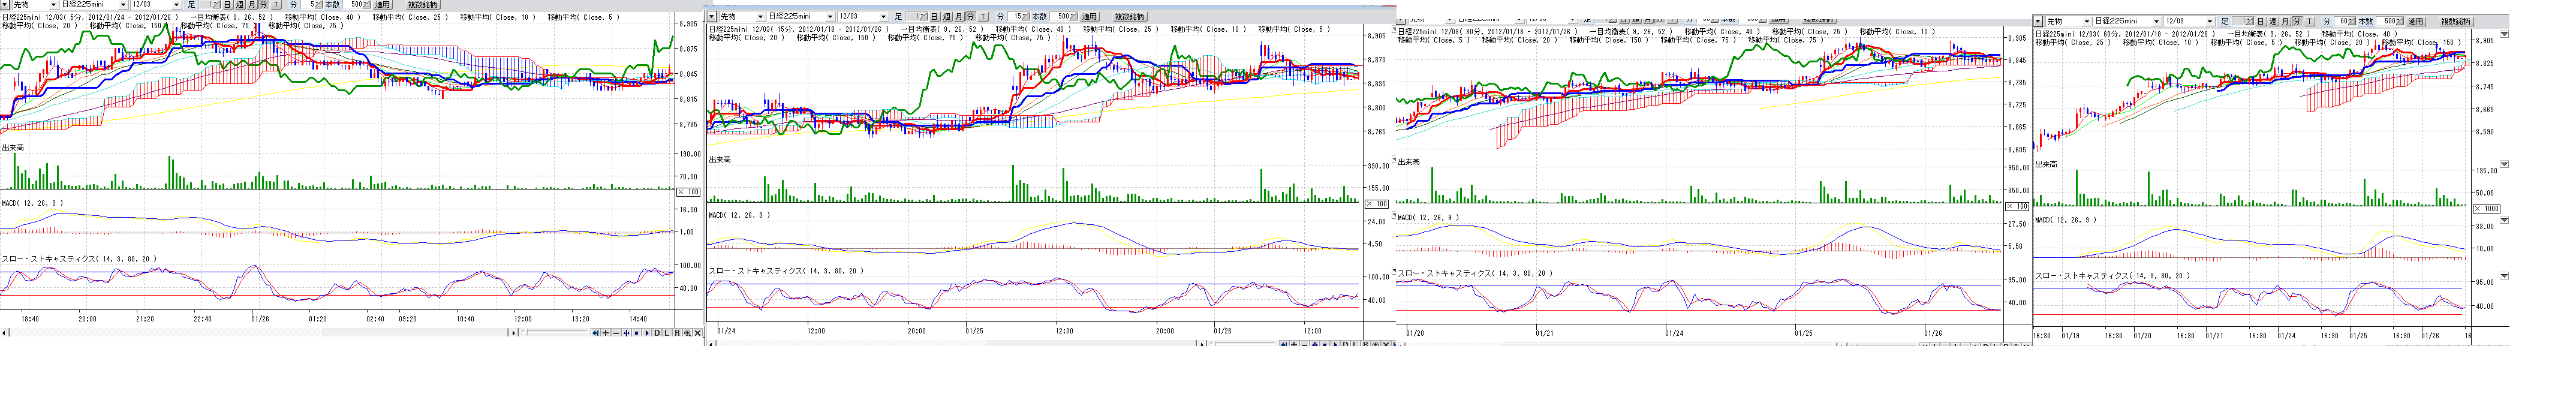Expand the 12/03 contract dropdown in the 5-minute chart
This screenshot has width=2576, height=415.
point(176,5)
